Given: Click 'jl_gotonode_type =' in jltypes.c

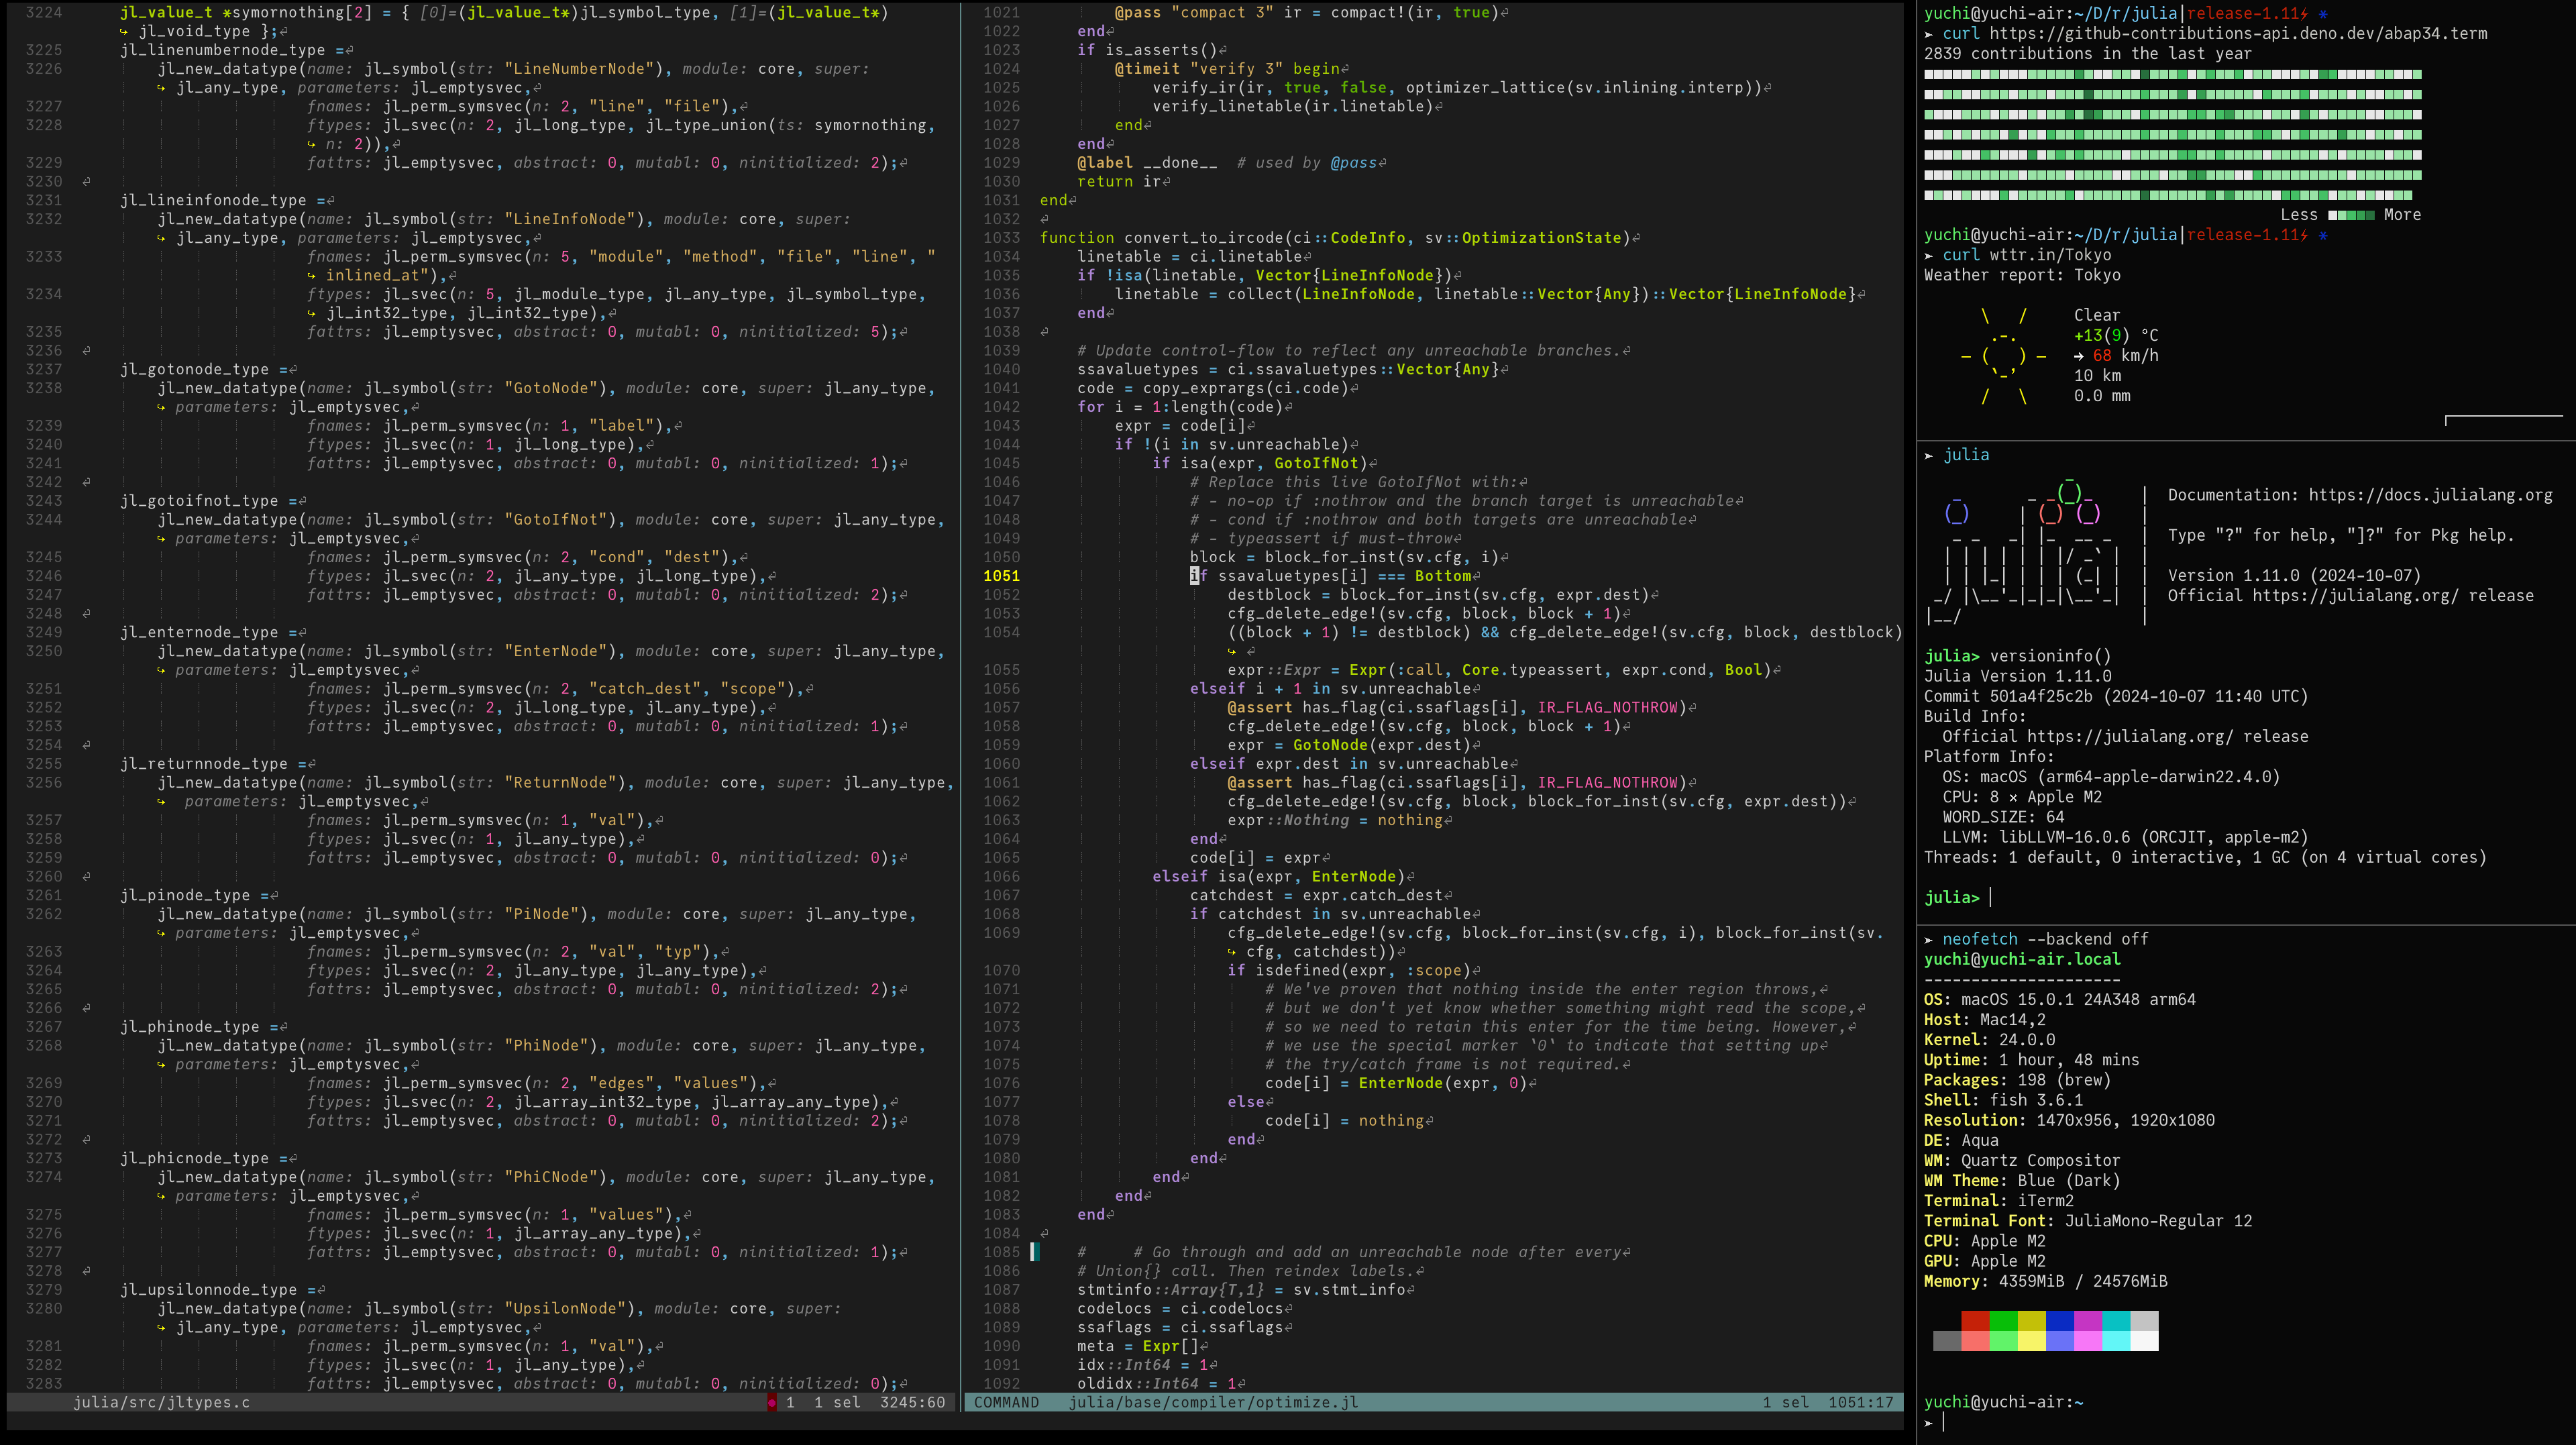Looking at the screenshot, I should pos(208,369).
